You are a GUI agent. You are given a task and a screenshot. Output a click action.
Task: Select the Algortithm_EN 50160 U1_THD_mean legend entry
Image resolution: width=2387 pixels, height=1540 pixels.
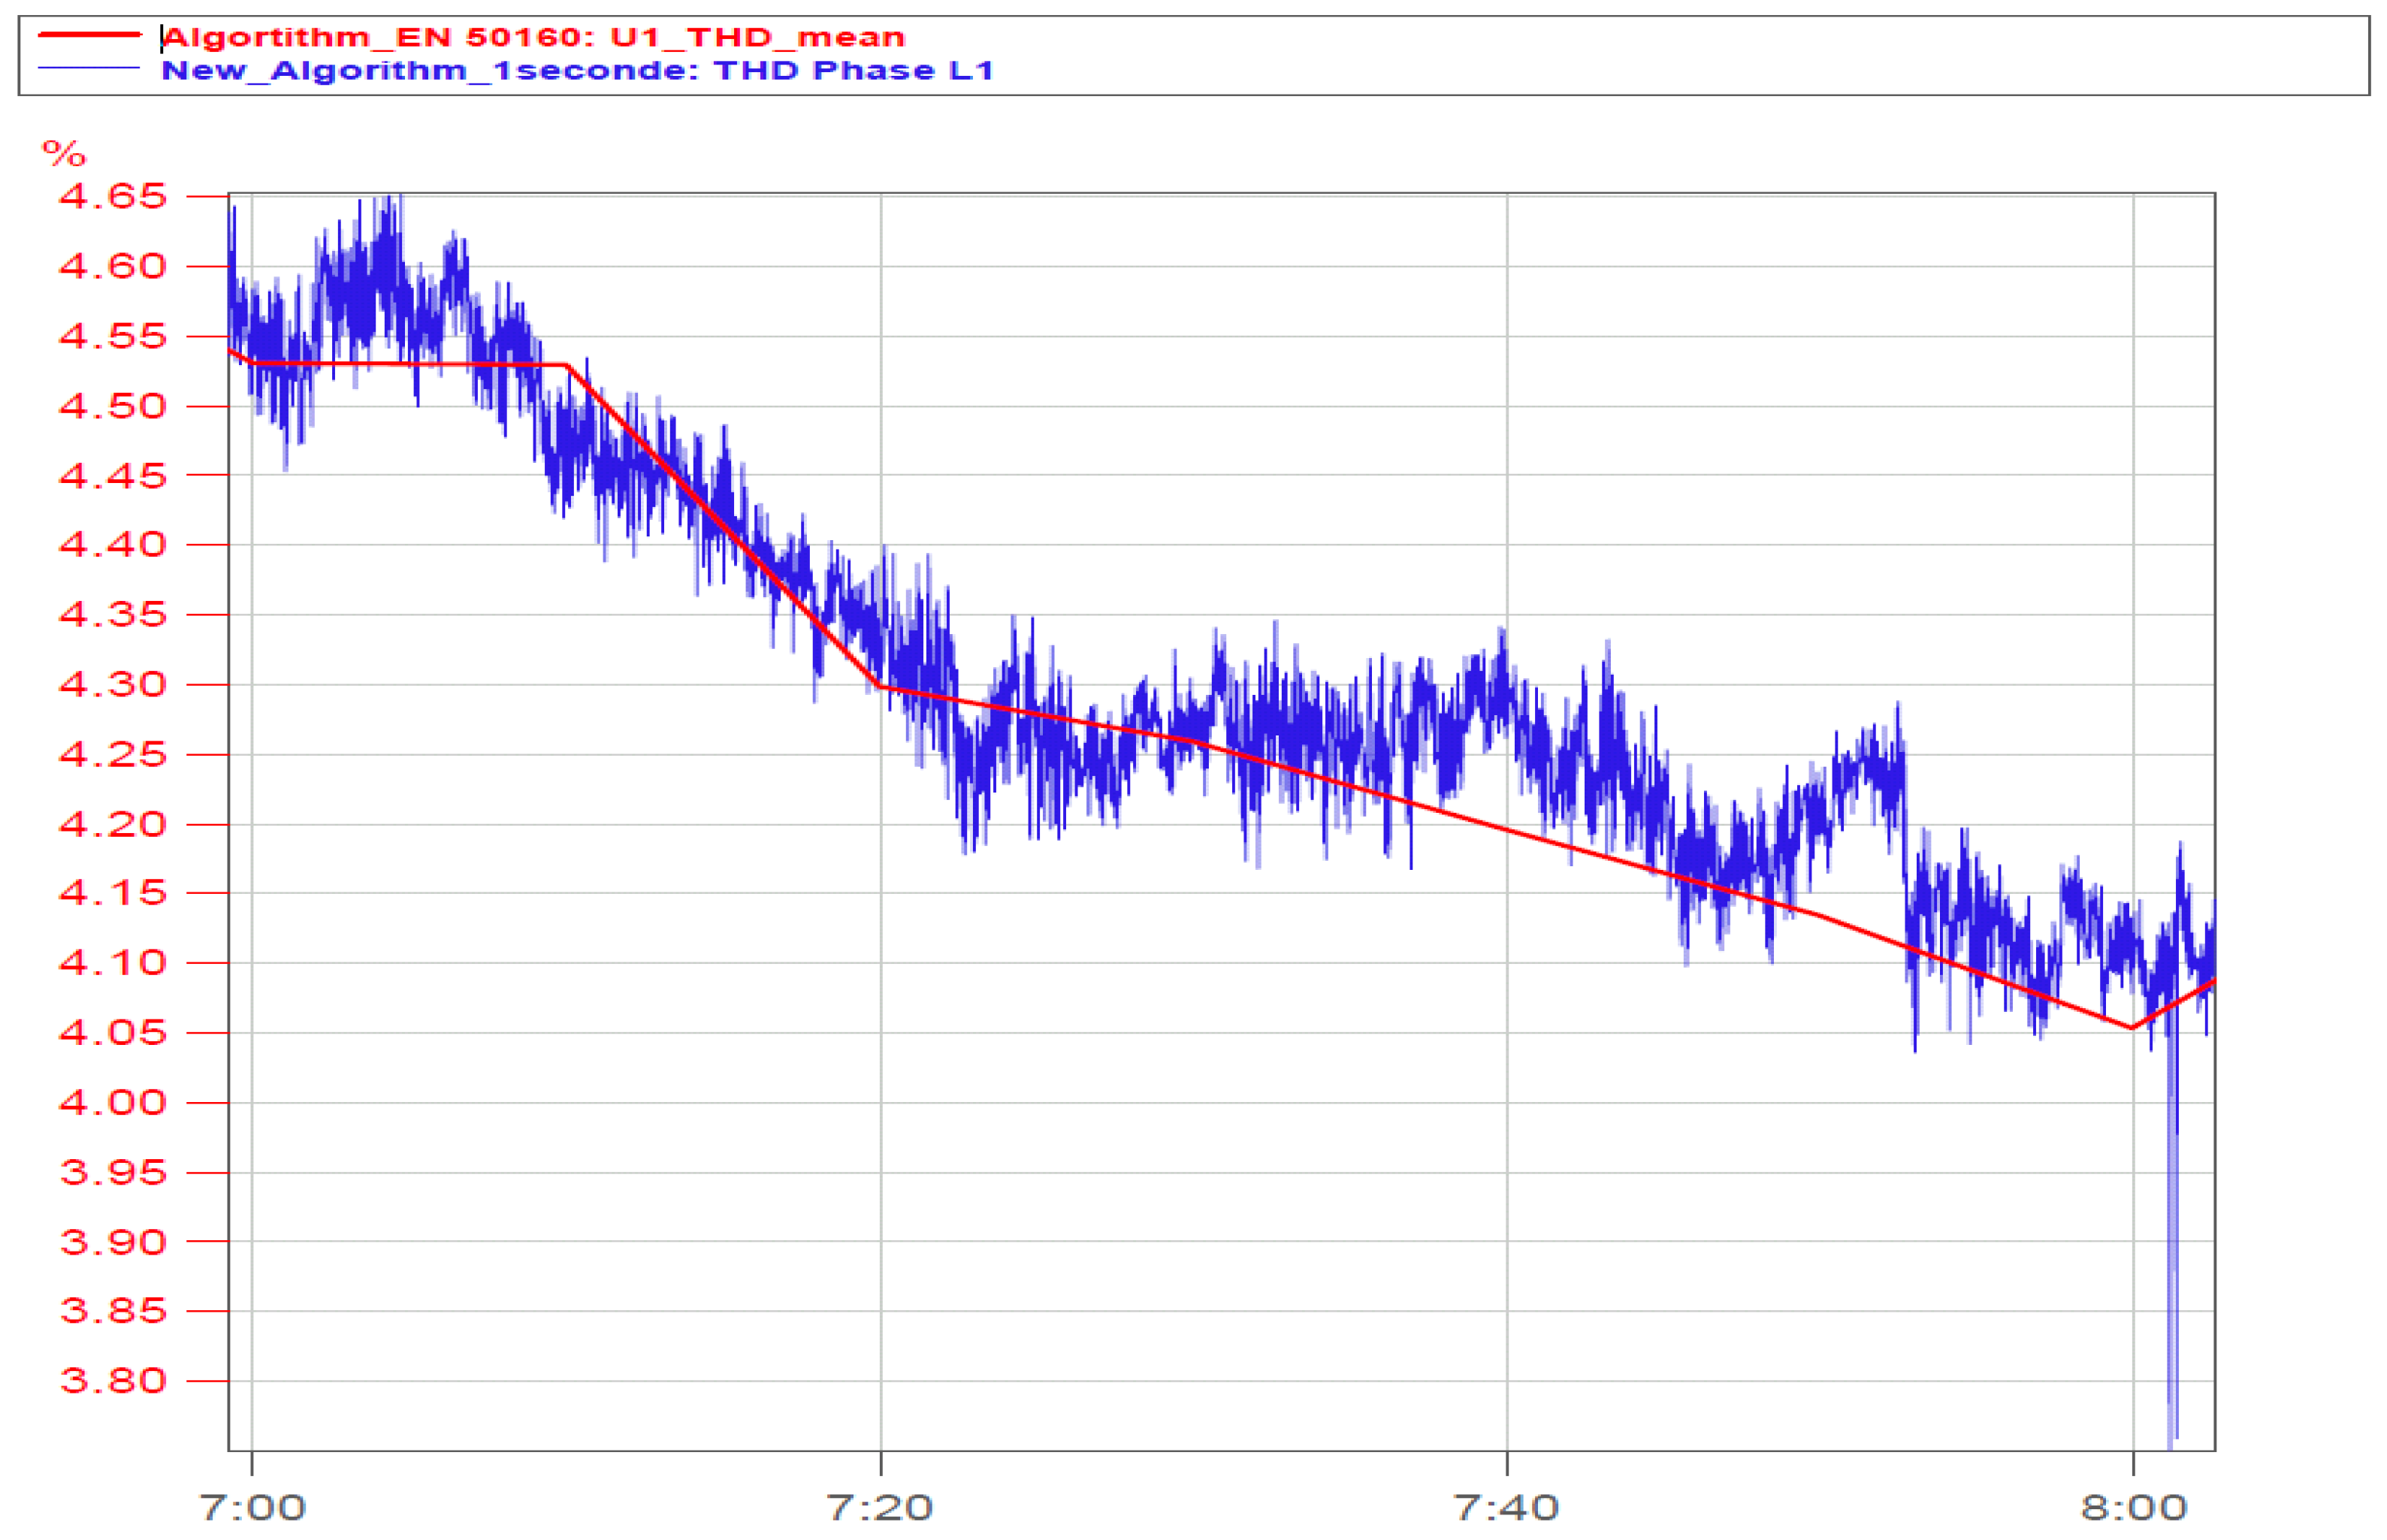click(533, 37)
